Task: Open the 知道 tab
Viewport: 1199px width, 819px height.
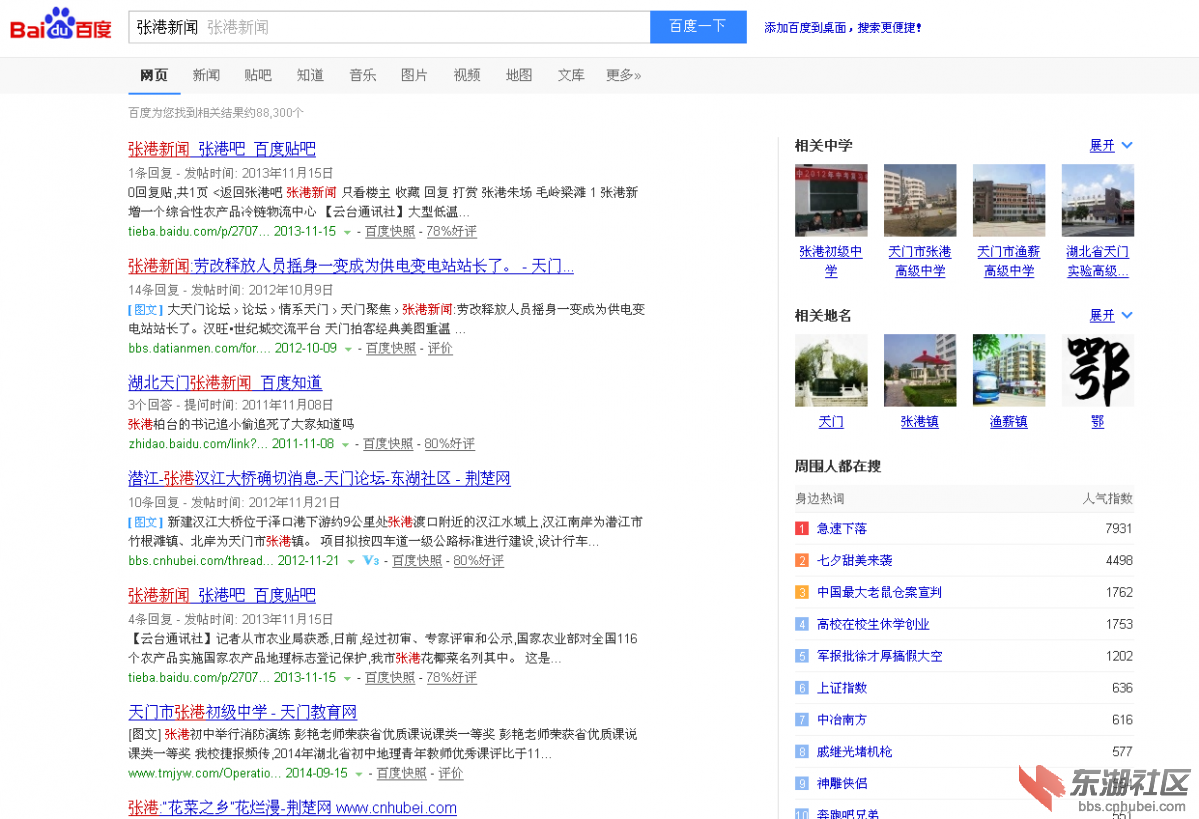Action: [310, 75]
